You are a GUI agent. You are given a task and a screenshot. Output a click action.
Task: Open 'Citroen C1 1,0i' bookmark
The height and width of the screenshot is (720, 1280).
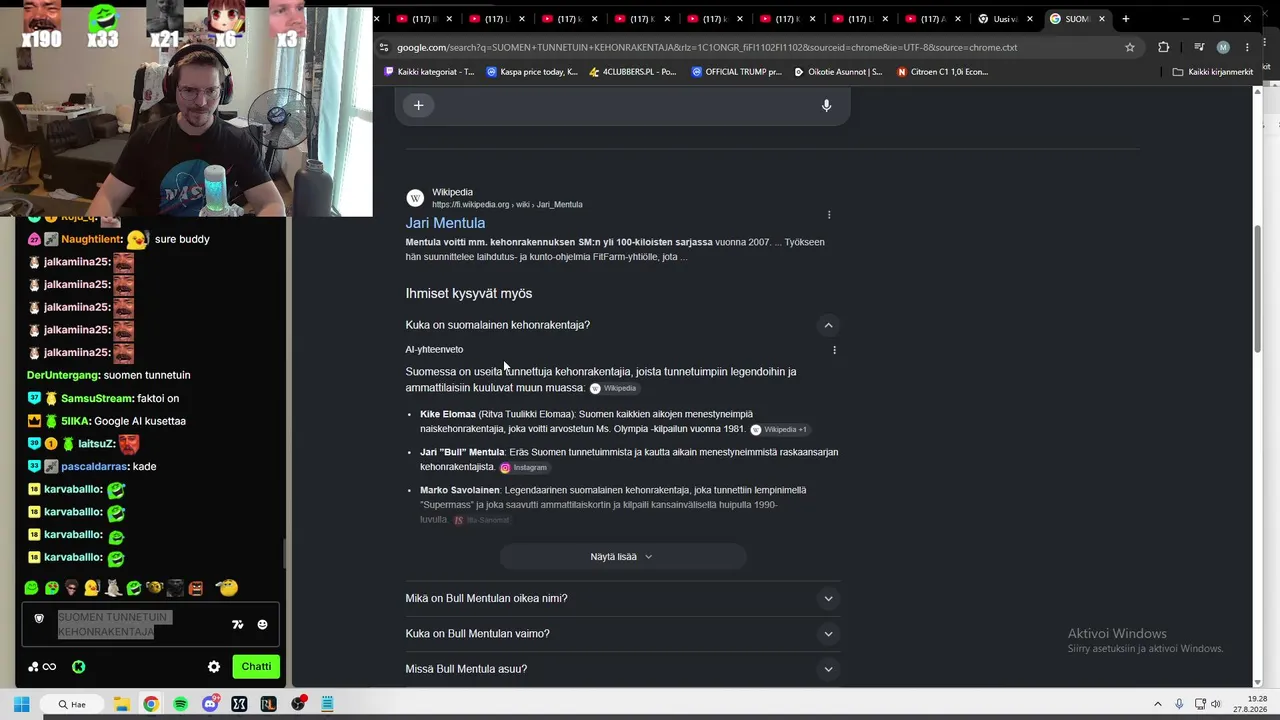(943, 72)
